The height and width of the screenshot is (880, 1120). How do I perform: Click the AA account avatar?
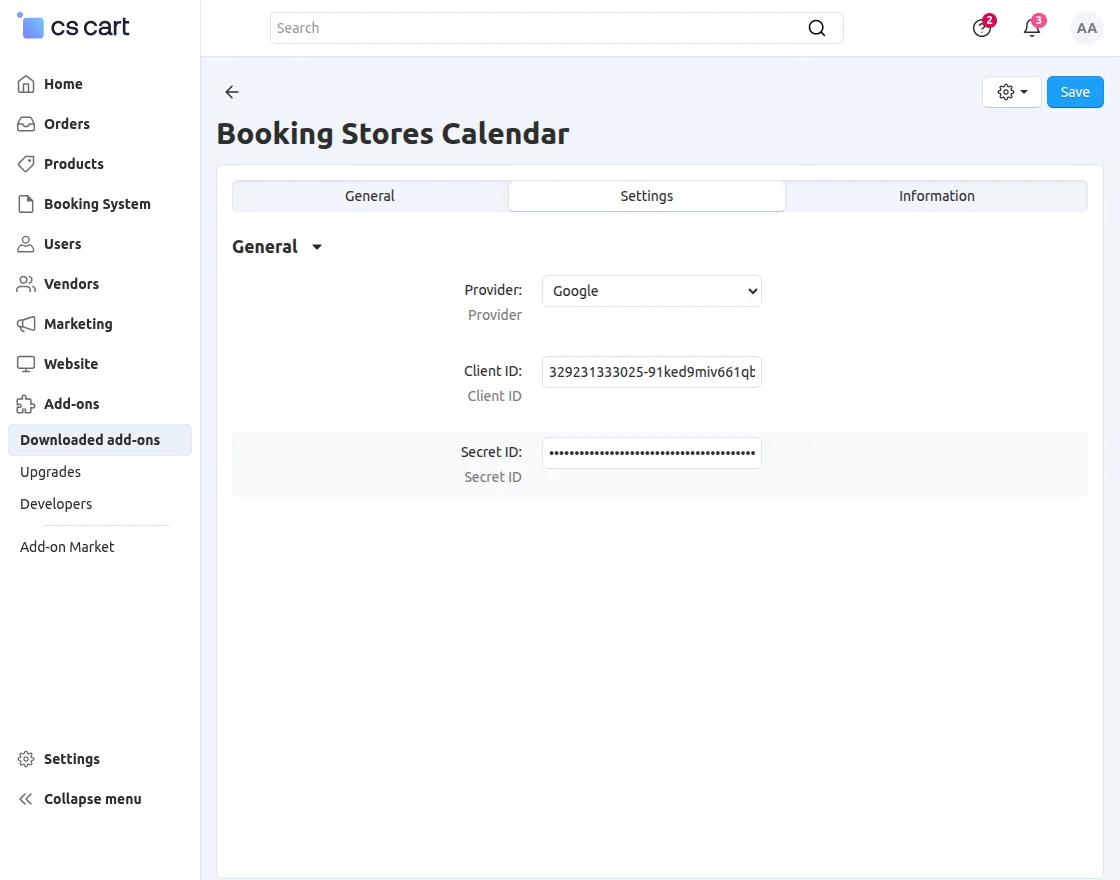click(1087, 28)
